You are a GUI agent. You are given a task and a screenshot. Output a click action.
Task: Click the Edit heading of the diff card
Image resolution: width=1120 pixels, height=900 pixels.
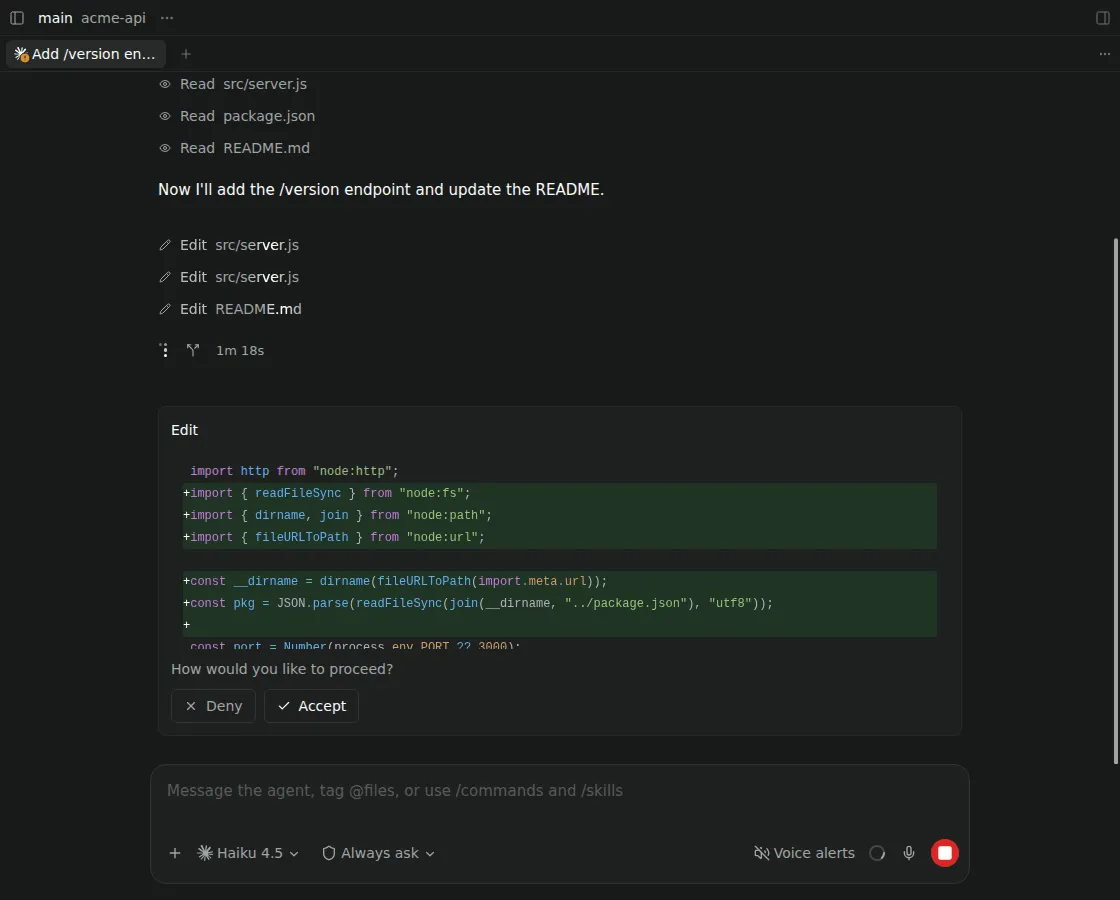pos(184,430)
